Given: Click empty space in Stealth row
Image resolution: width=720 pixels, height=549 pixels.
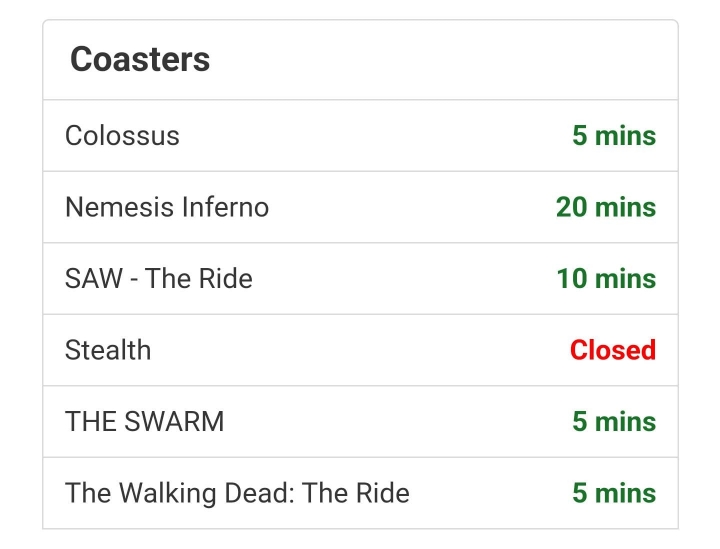Looking at the screenshot, I should (358, 350).
